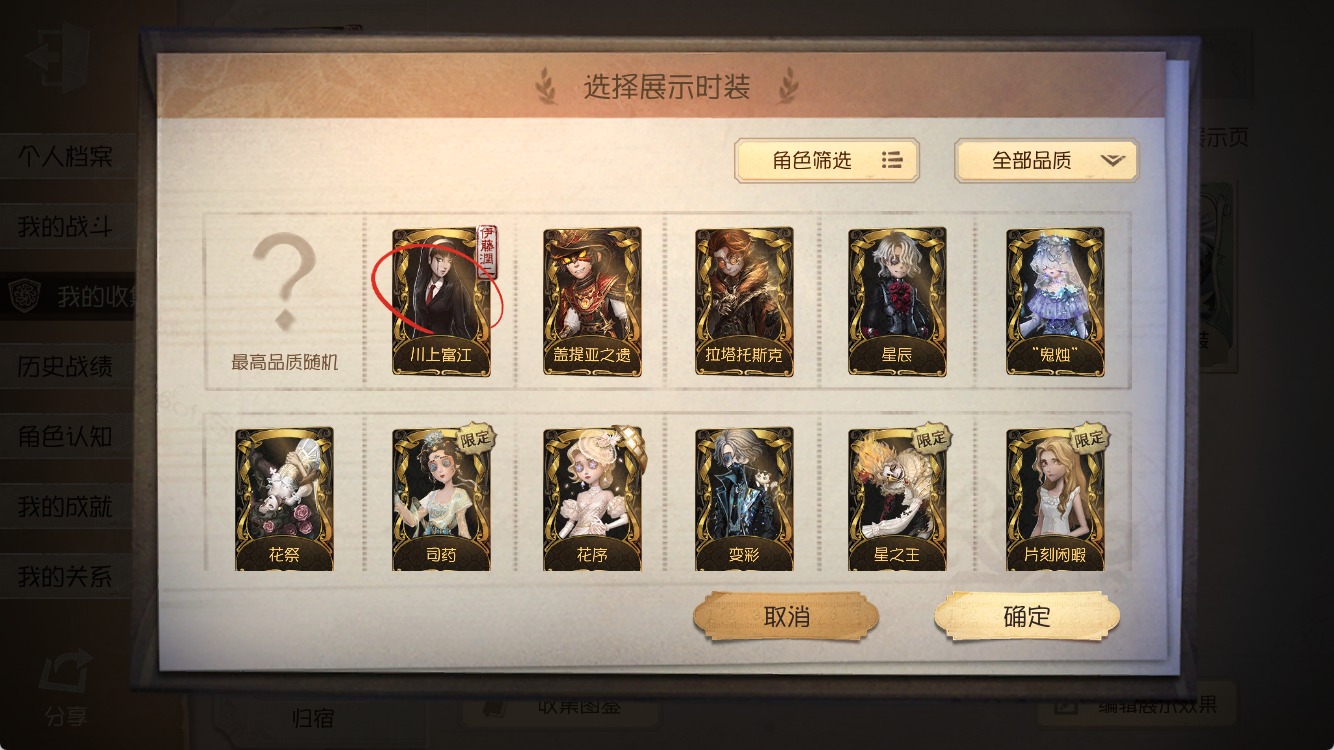Pick the 片刻闲暇 costume card
The height and width of the screenshot is (750, 1334).
coord(1055,499)
